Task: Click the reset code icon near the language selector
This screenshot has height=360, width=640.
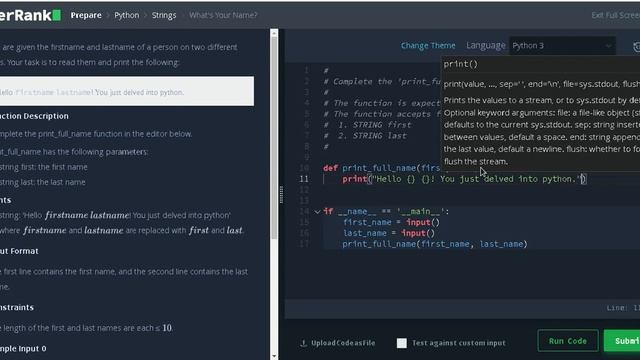Action: tap(636, 47)
